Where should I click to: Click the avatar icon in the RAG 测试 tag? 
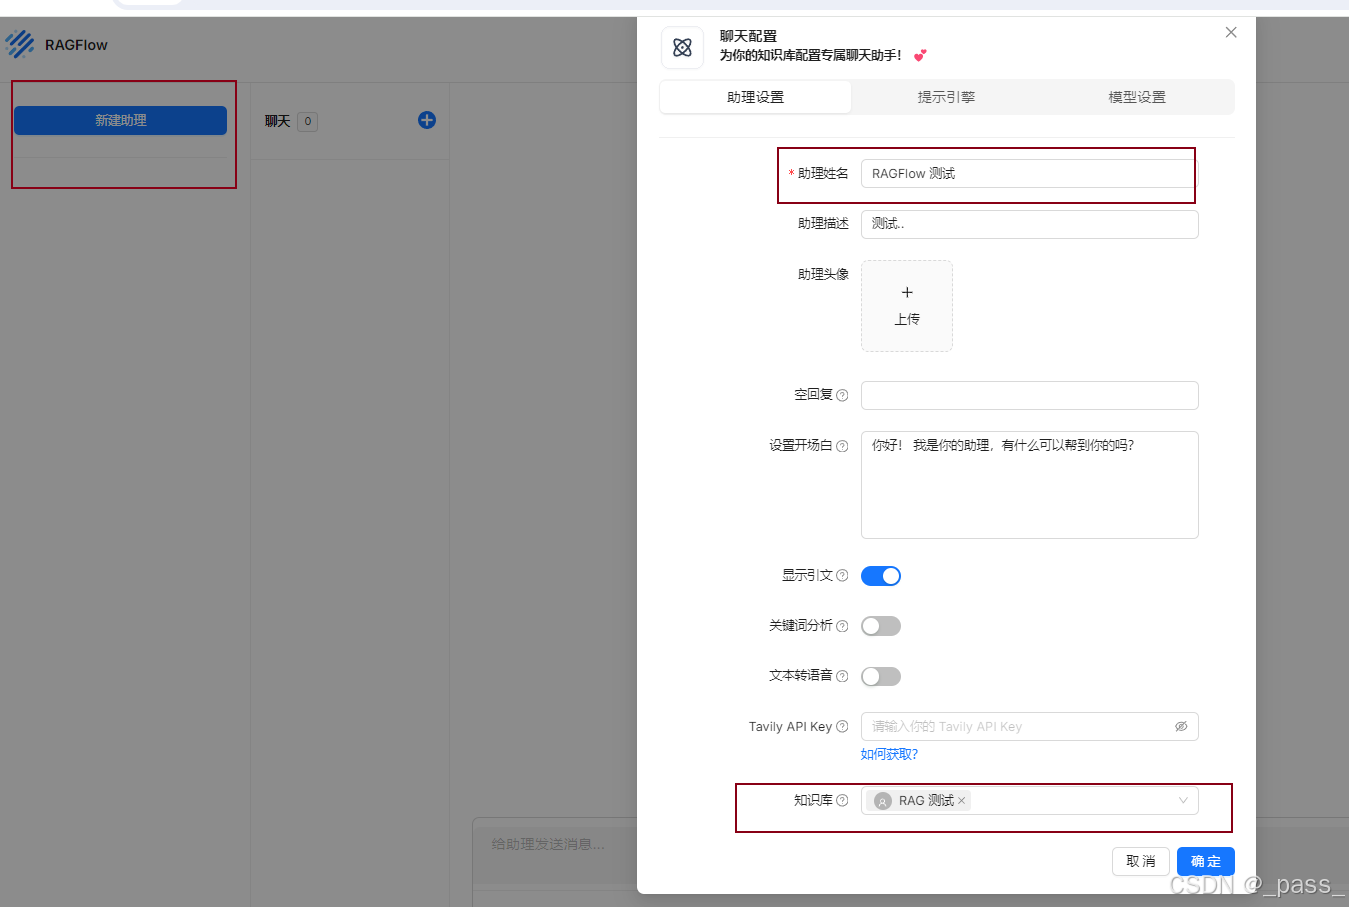pyautogui.click(x=882, y=801)
